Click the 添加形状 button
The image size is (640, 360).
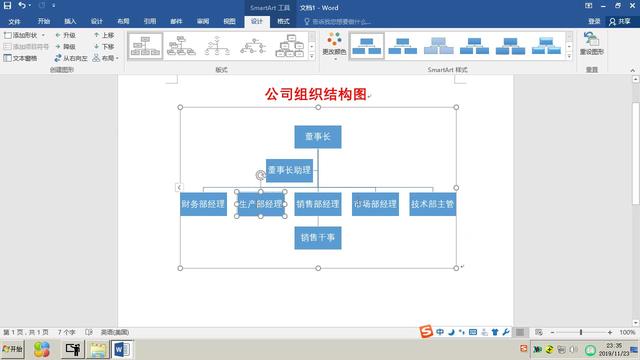21,36
